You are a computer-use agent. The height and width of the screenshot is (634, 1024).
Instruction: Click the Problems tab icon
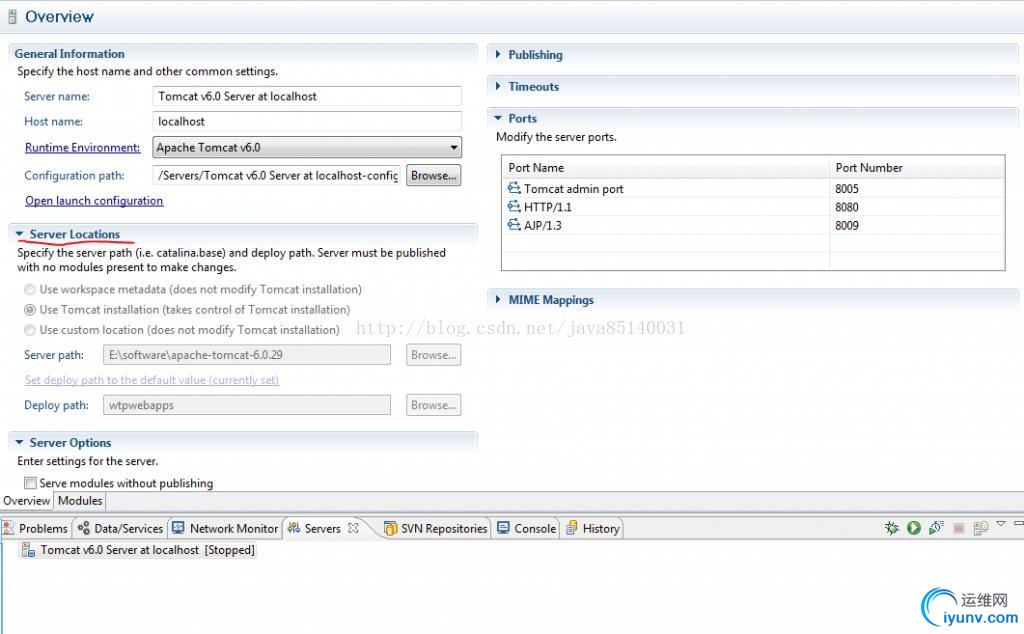tap(8, 528)
